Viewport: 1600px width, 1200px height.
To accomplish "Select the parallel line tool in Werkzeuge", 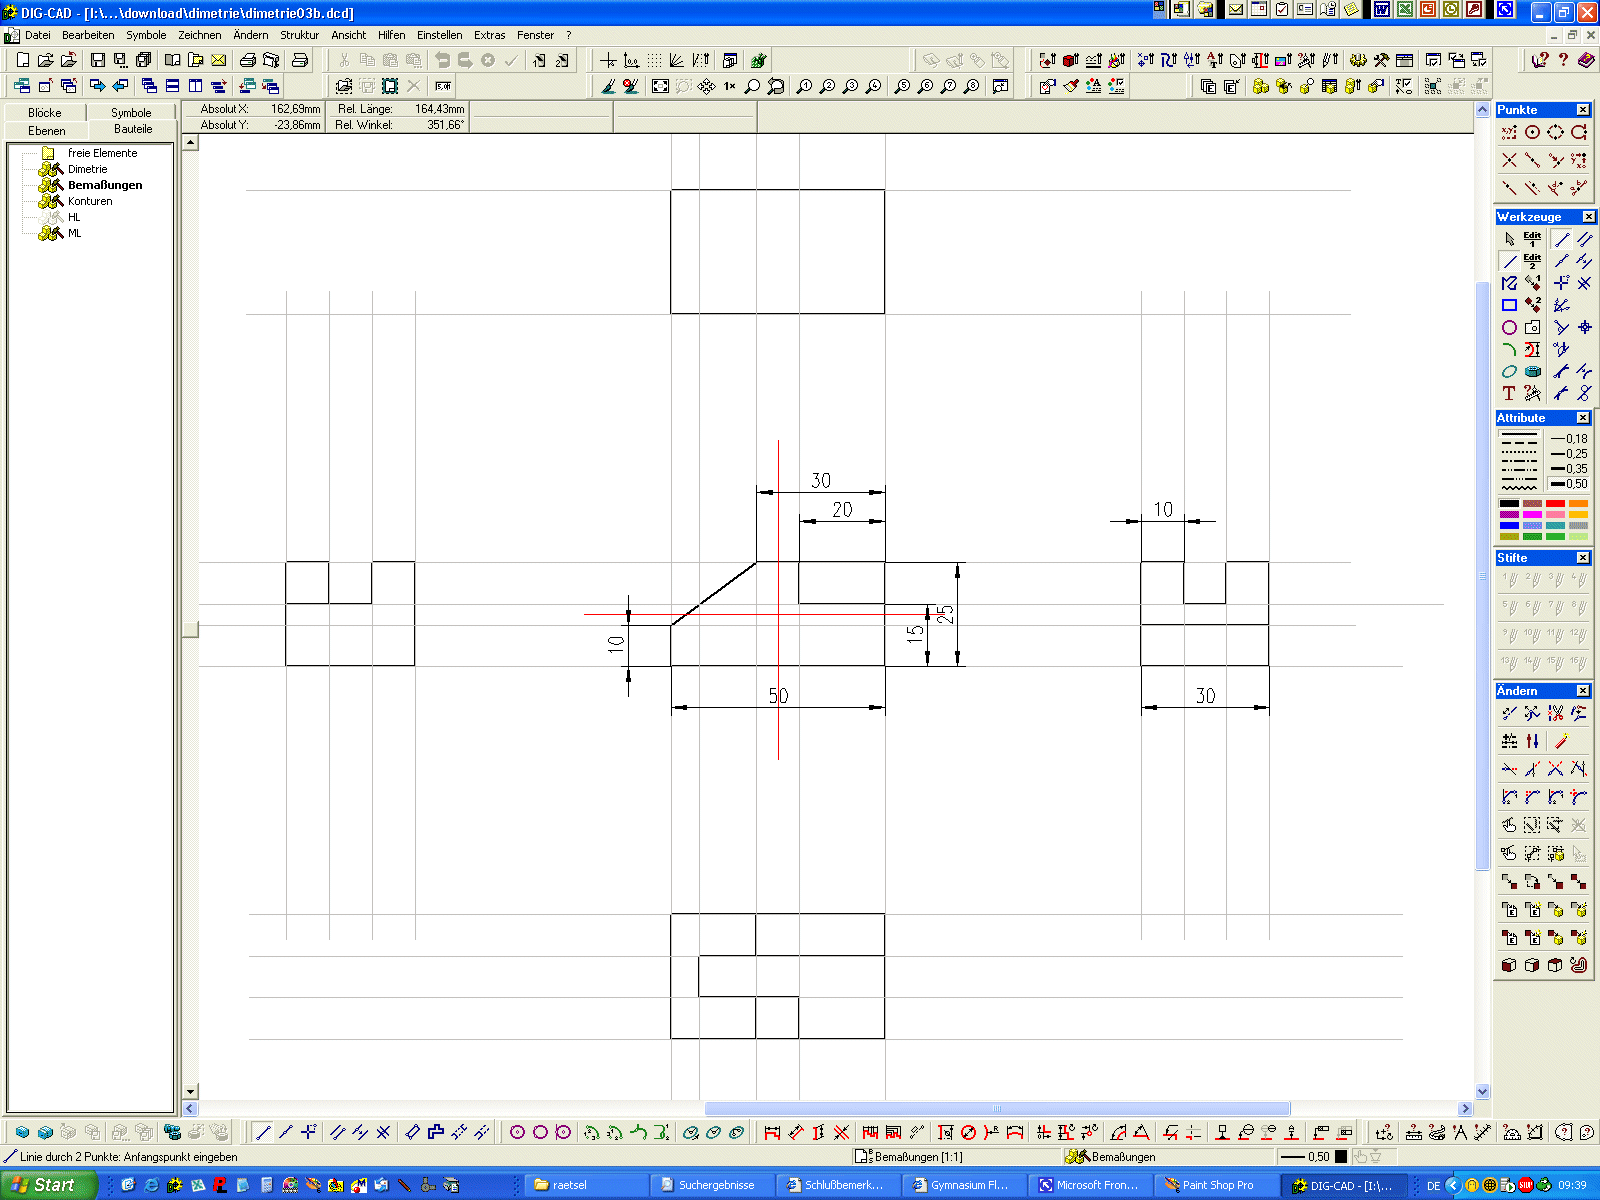I will (x=1584, y=239).
